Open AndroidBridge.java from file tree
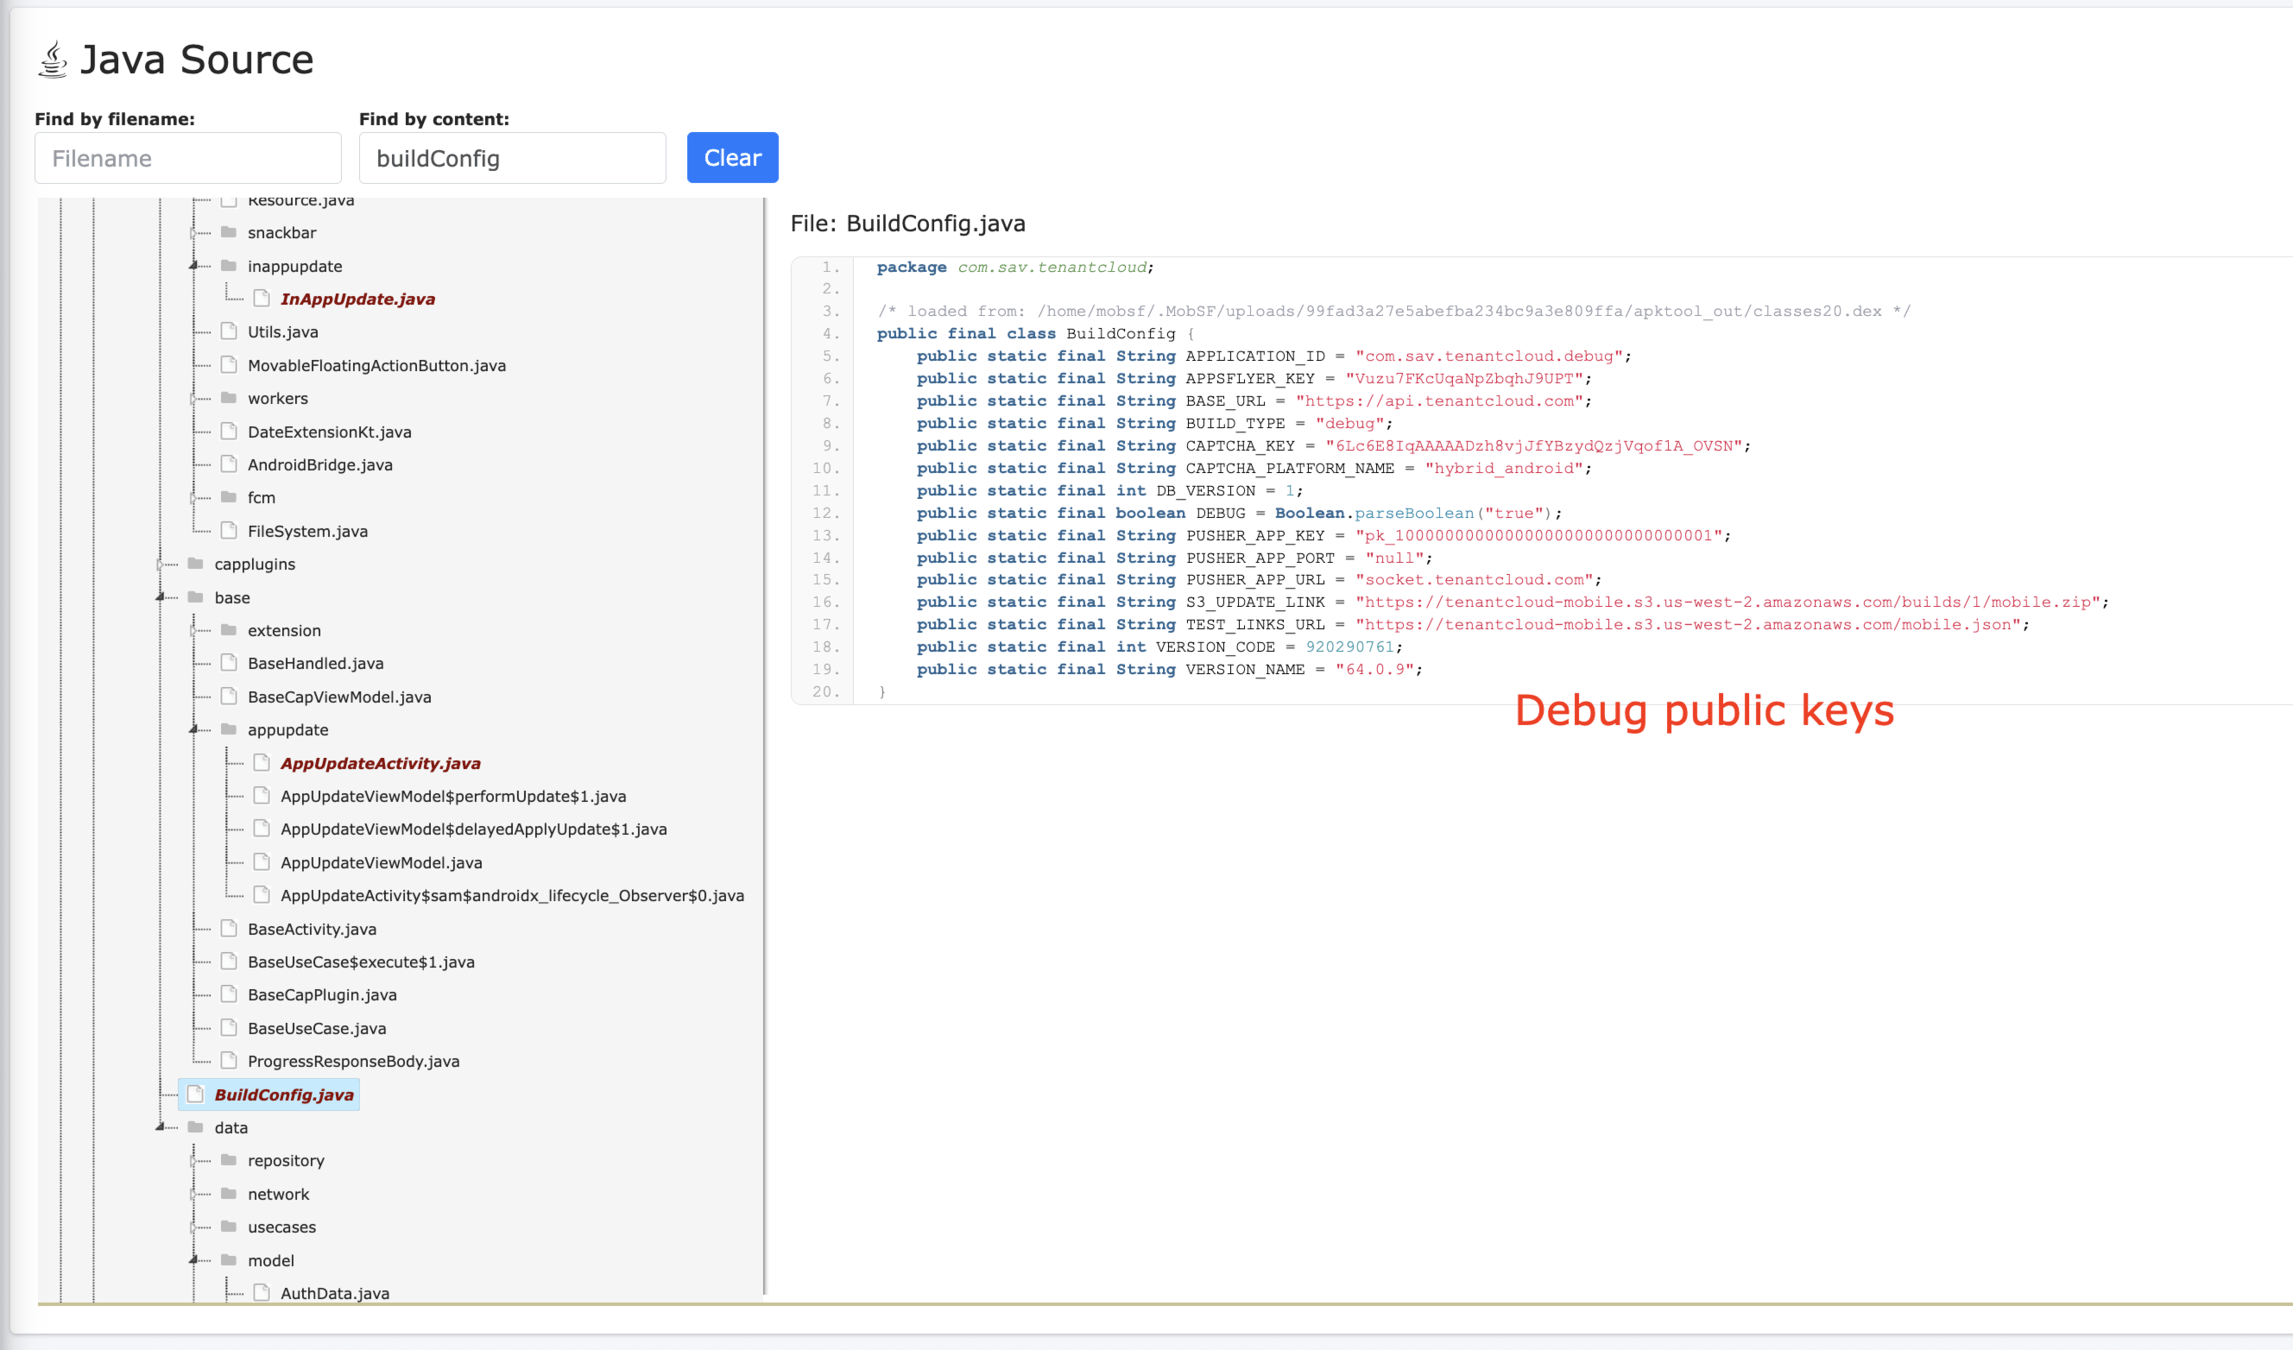 click(319, 464)
